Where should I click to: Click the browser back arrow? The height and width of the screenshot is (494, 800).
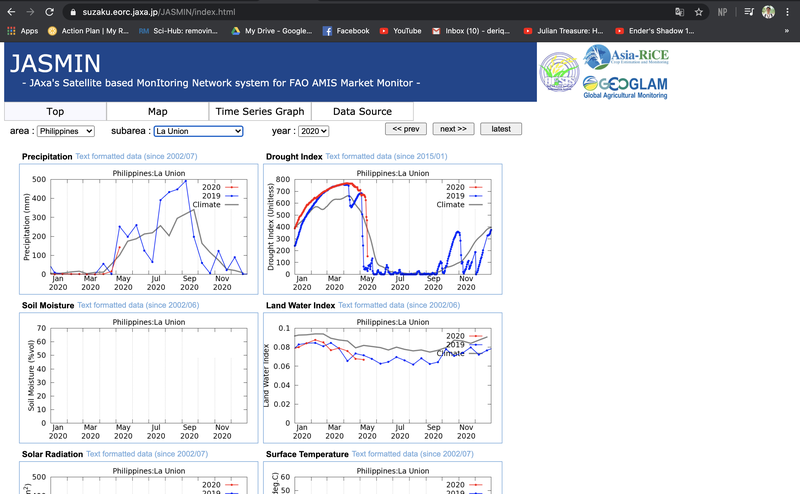coord(9,12)
